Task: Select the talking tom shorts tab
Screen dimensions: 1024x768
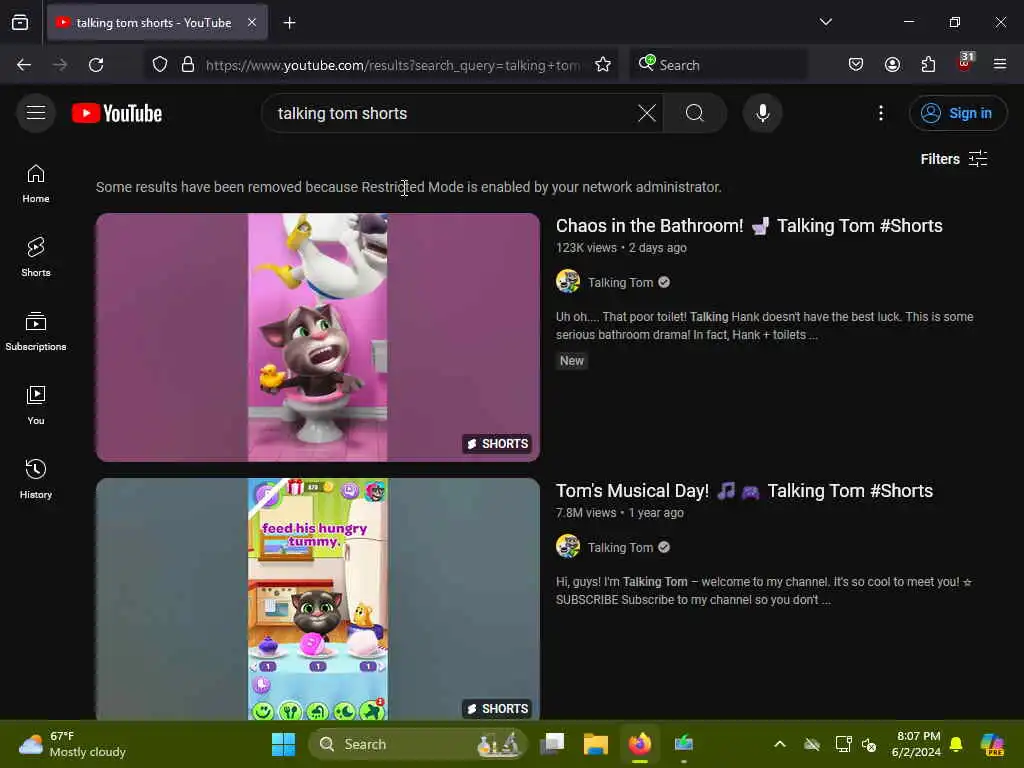Action: click(157, 22)
